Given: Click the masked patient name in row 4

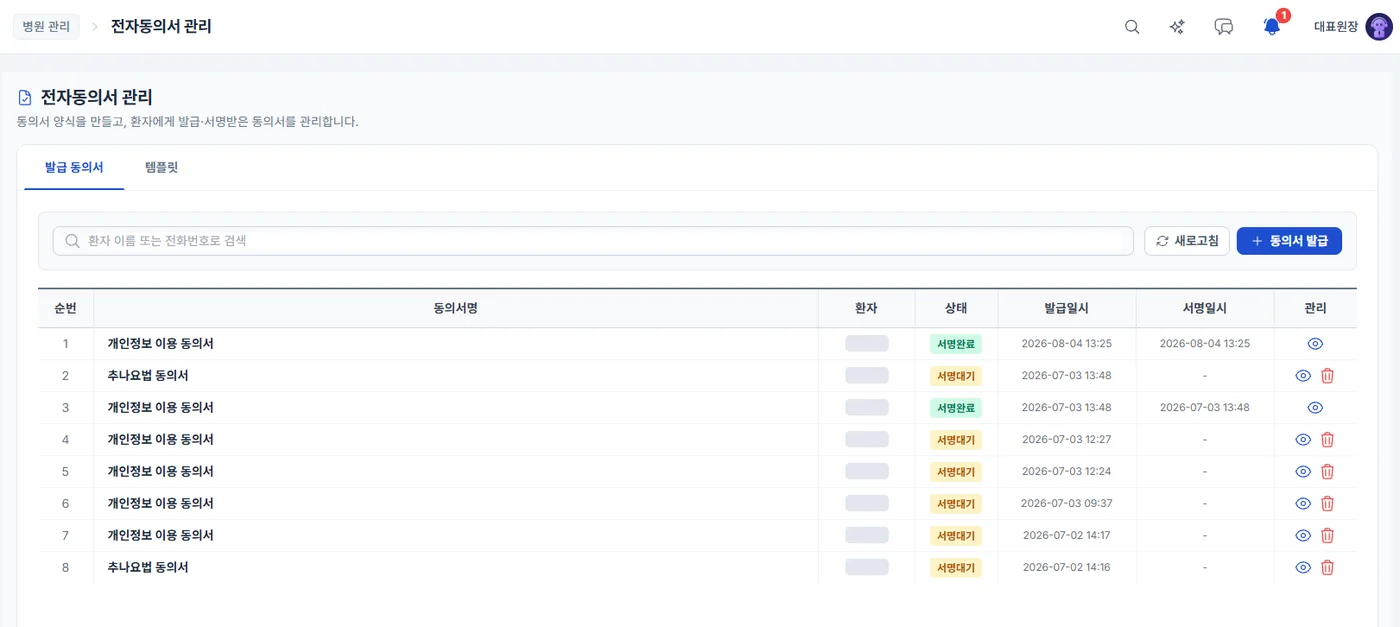Looking at the screenshot, I should (867, 440).
